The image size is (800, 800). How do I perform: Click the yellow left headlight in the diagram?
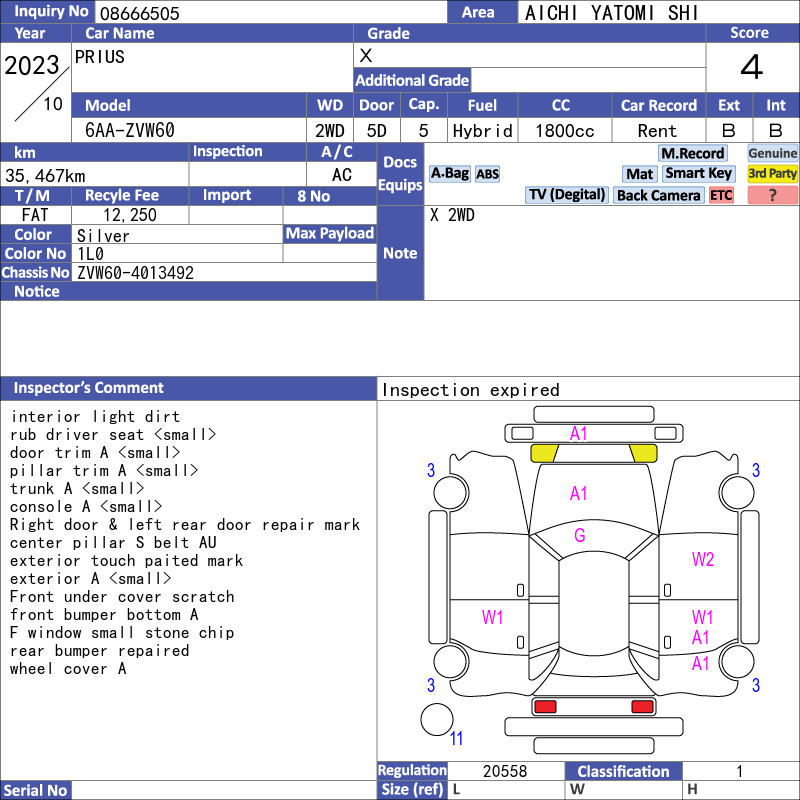544,453
